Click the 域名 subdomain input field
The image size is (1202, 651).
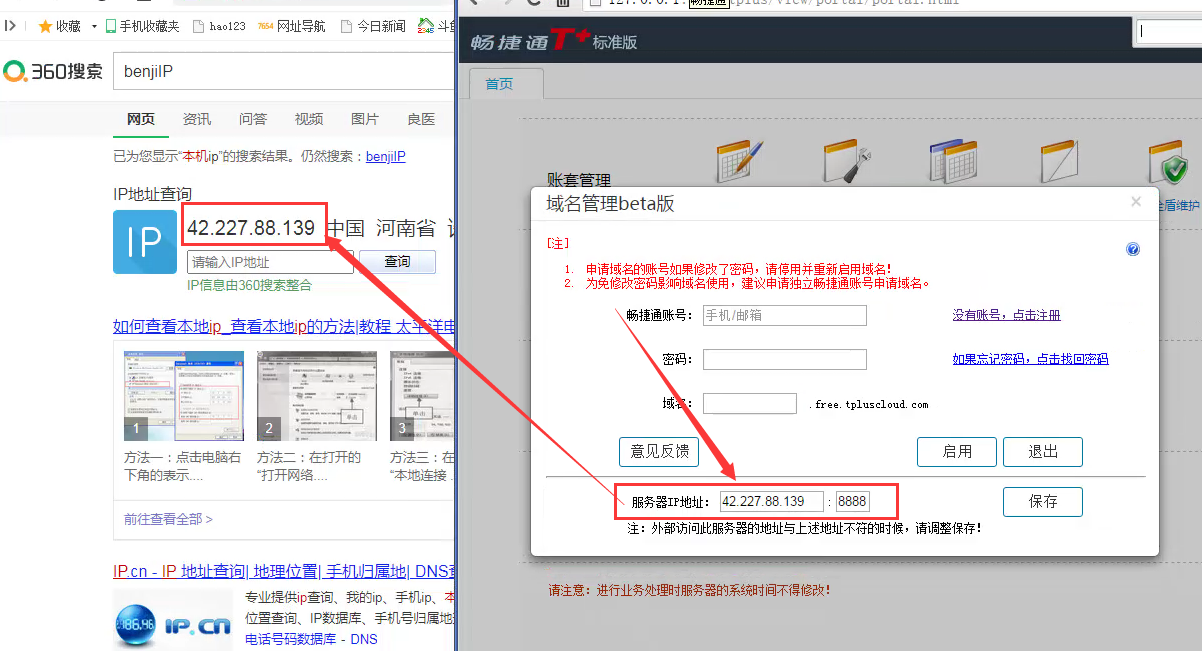(750, 403)
